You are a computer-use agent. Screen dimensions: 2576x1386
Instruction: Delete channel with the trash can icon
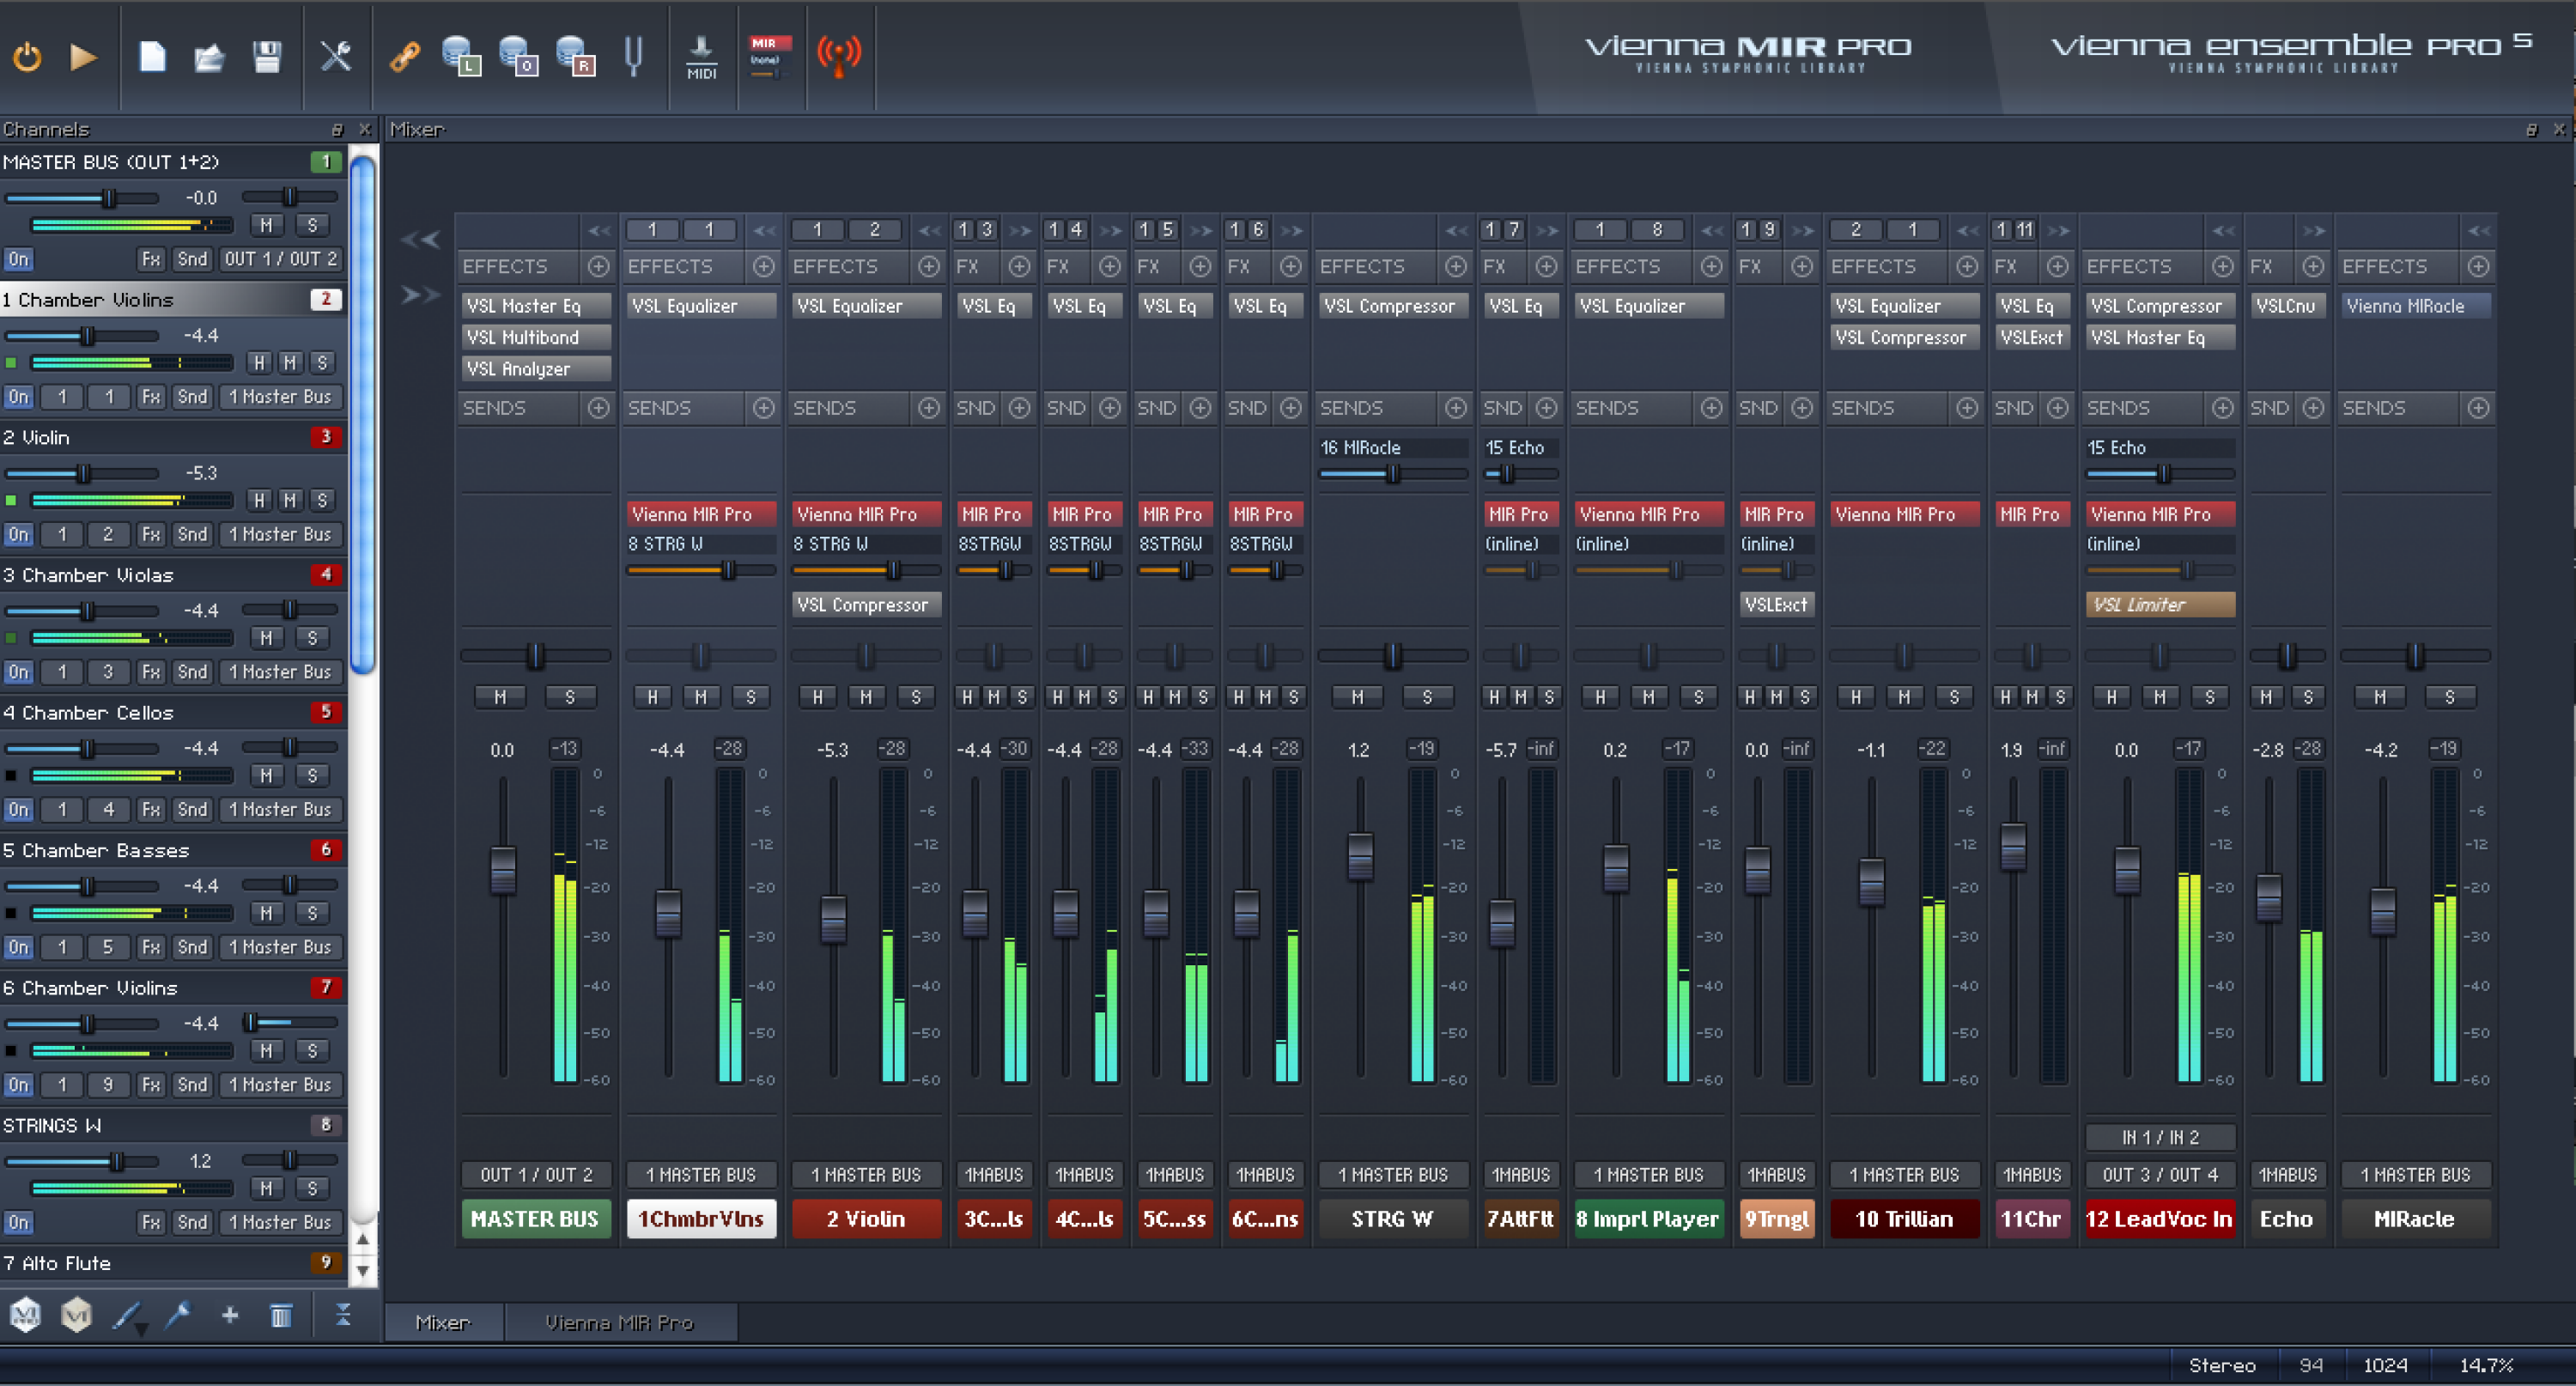pos(281,1315)
